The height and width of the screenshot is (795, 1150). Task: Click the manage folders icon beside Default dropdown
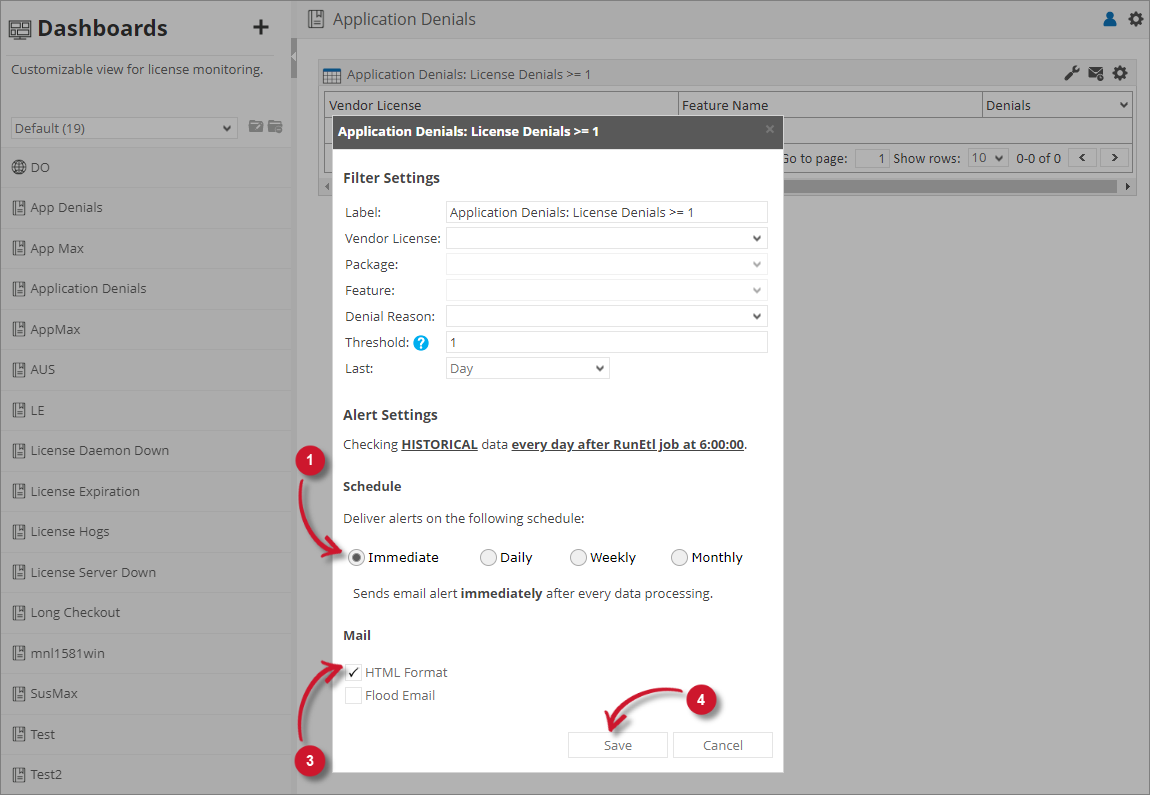tap(275, 127)
